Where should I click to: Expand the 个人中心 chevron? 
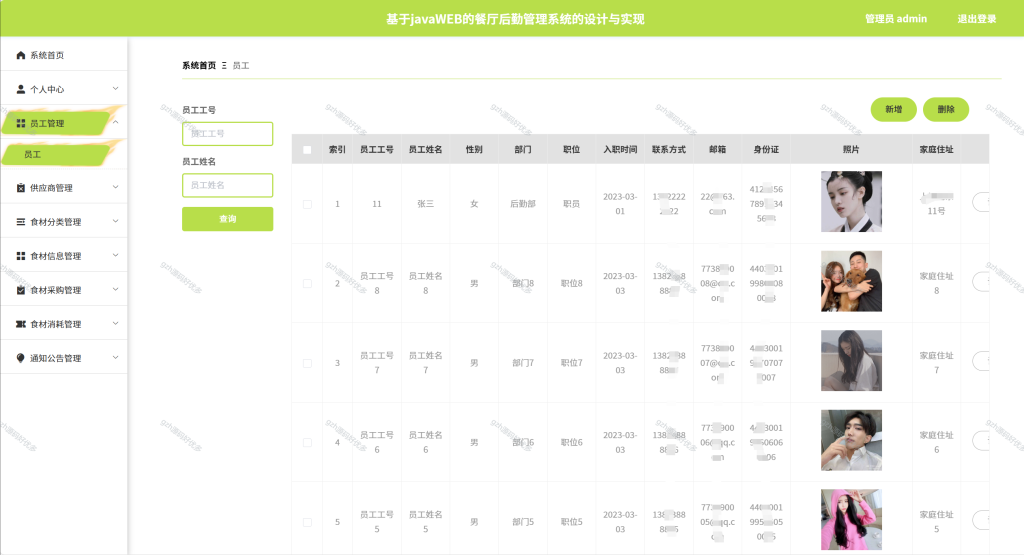116,89
